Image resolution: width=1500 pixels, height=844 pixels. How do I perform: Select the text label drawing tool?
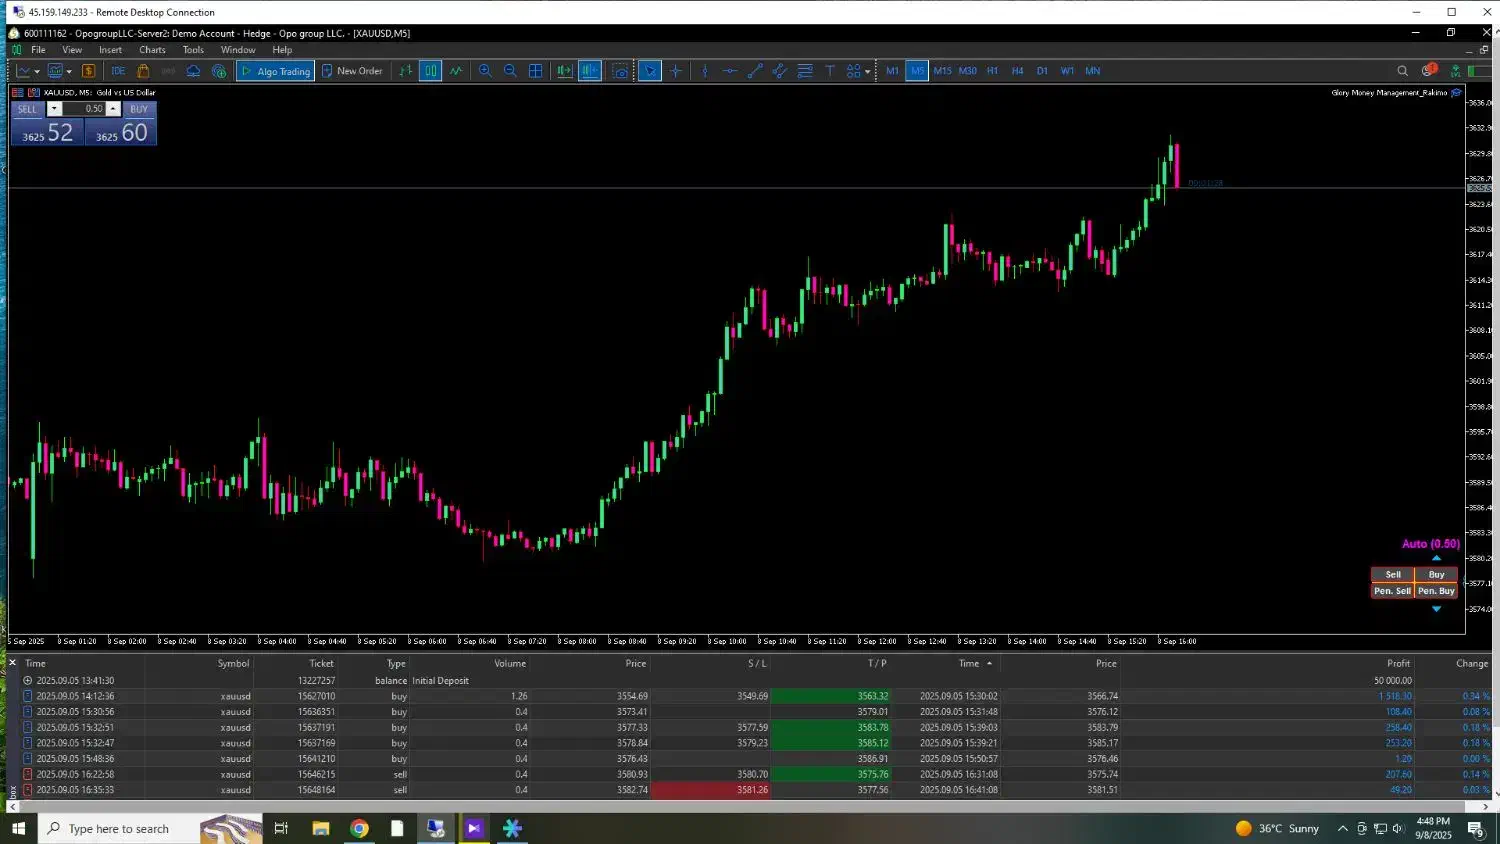pyautogui.click(x=829, y=71)
